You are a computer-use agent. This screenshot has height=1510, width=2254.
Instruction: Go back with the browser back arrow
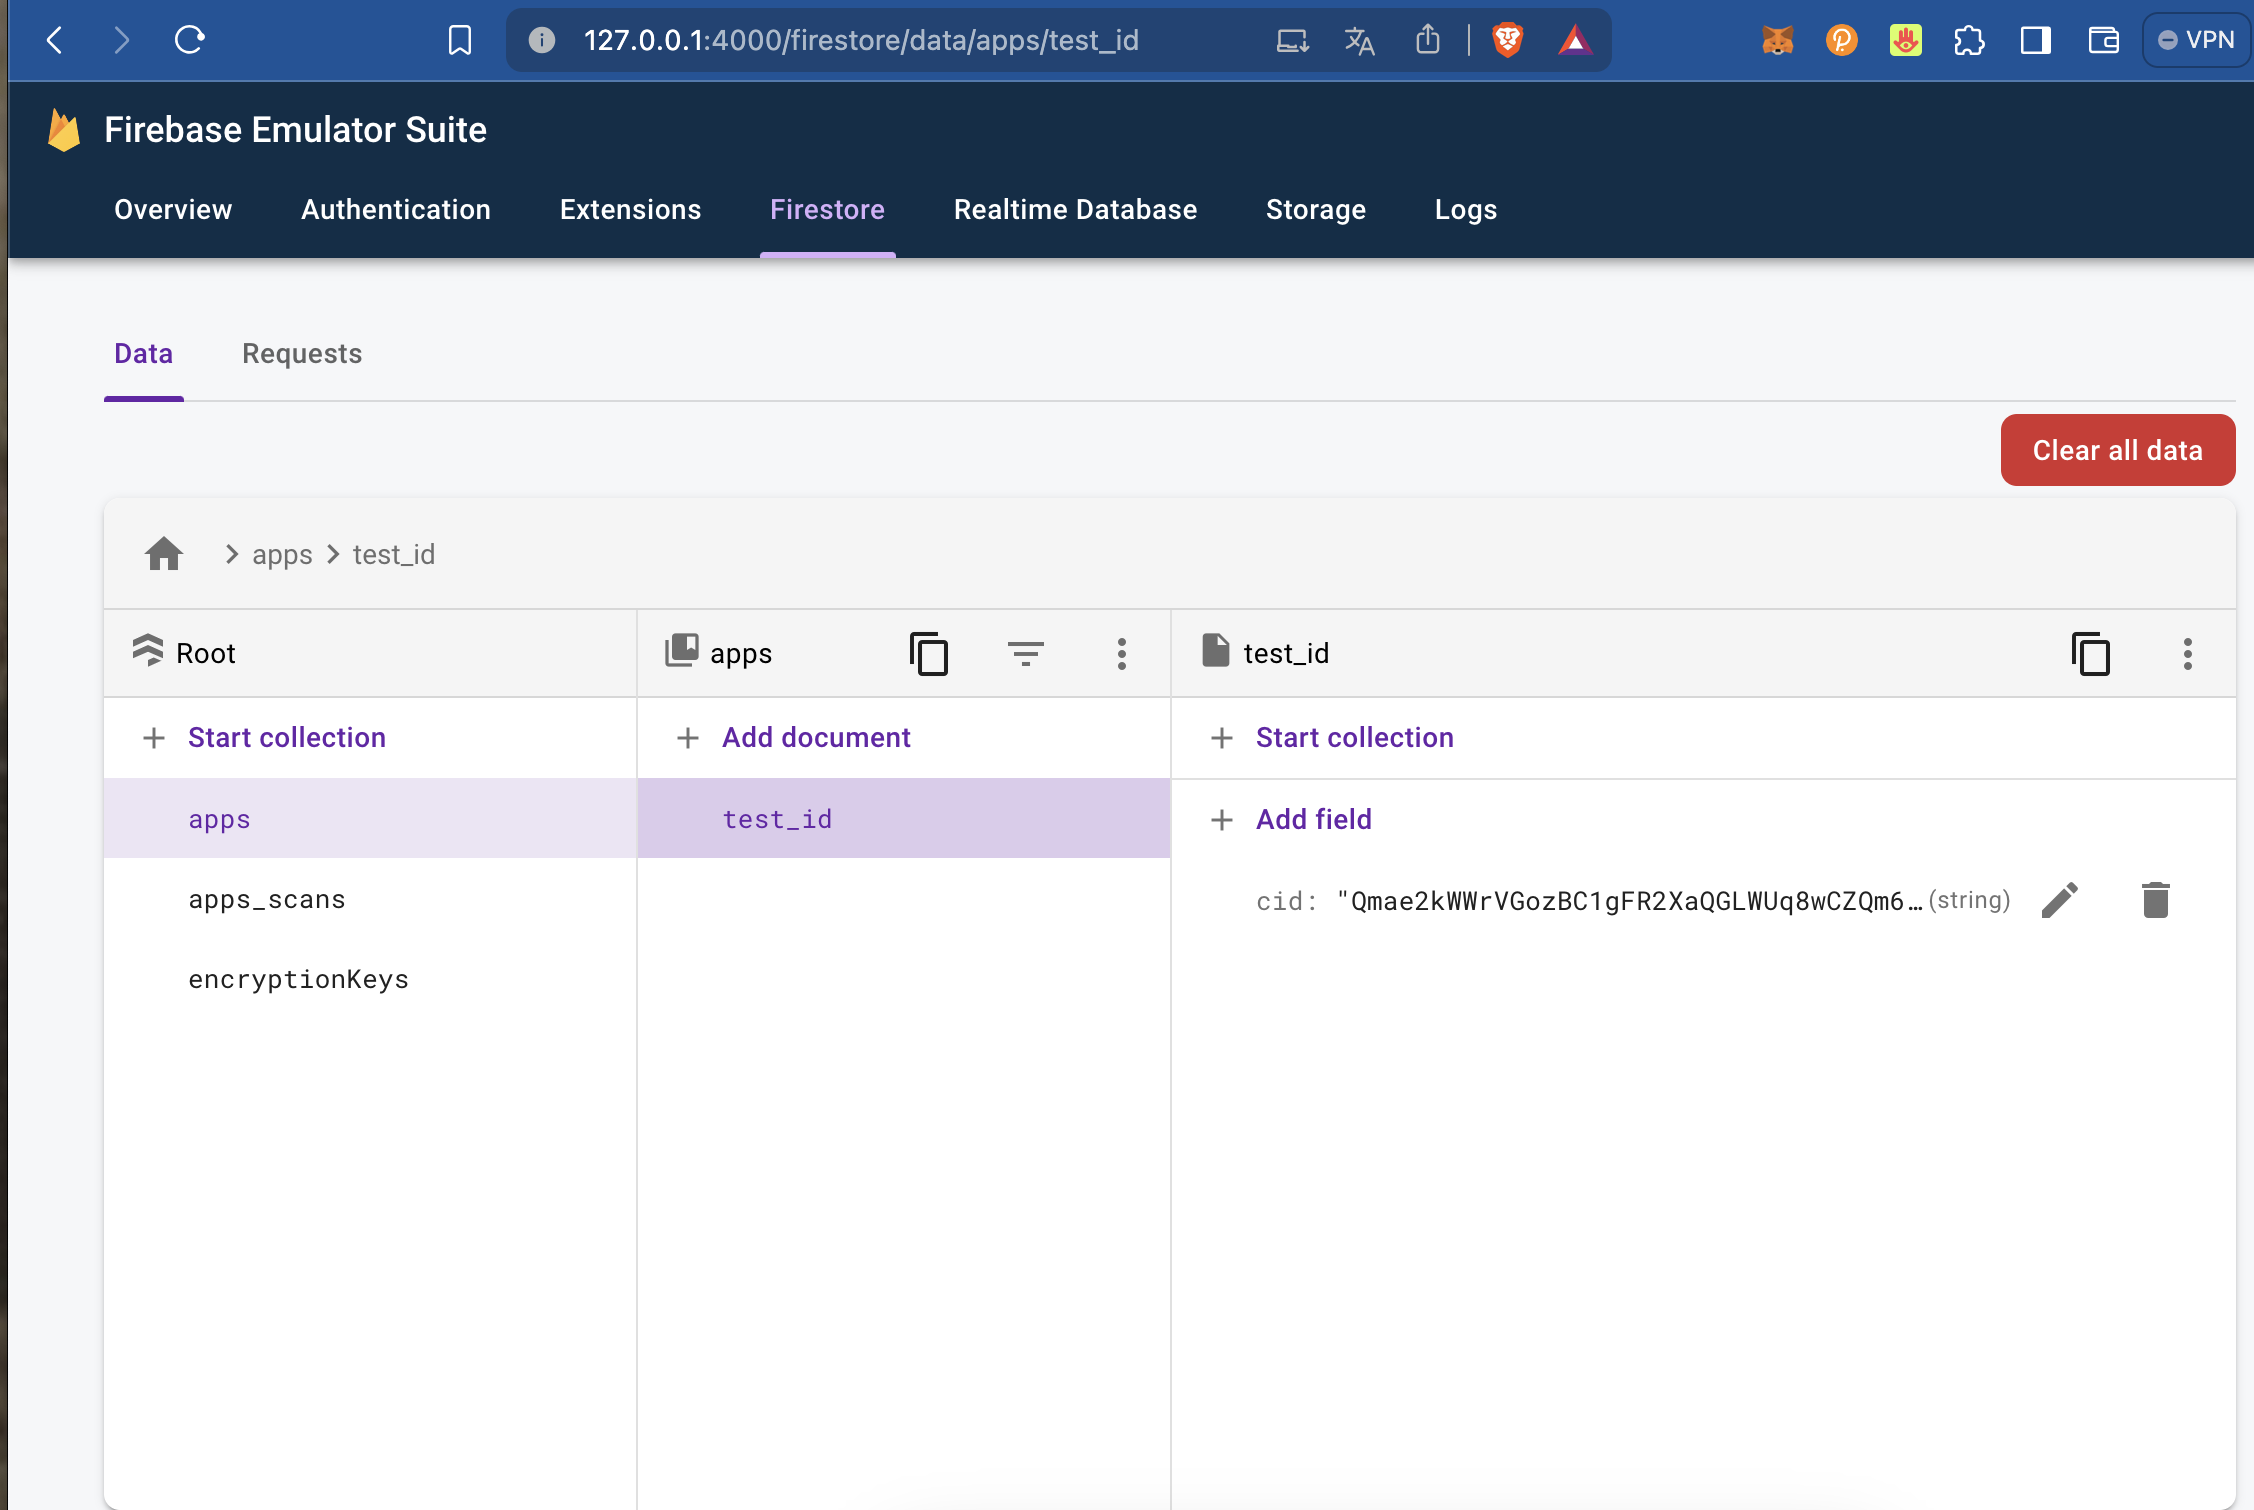coord(55,40)
